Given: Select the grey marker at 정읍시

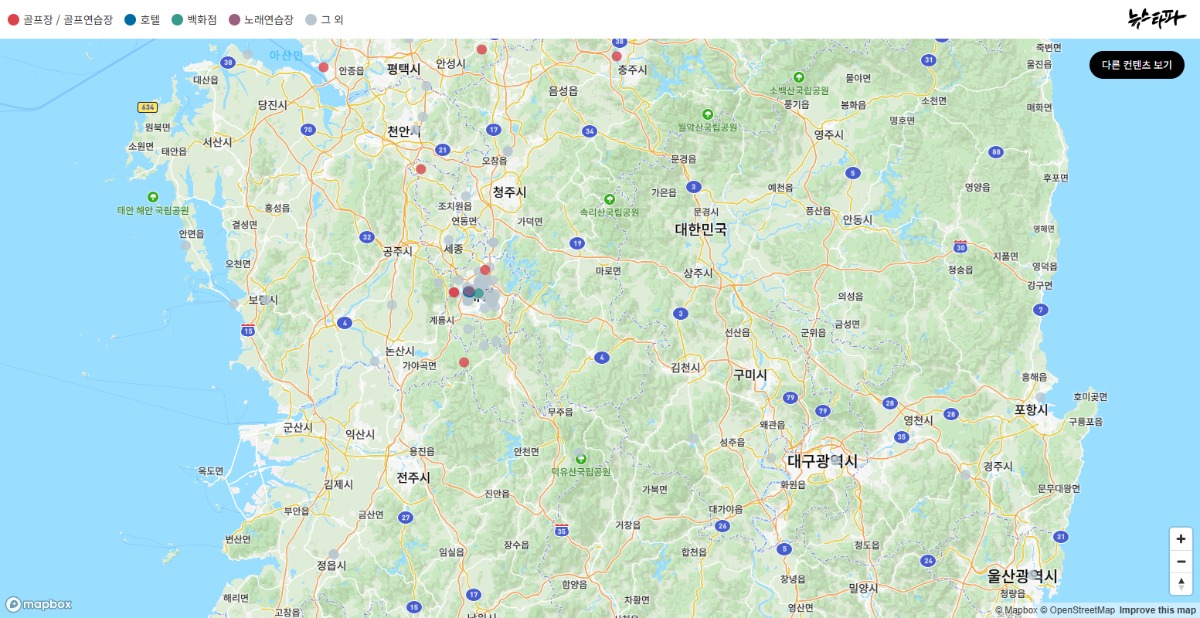Looking at the screenshot, I should pyautogui.click(x=333, y=554).
